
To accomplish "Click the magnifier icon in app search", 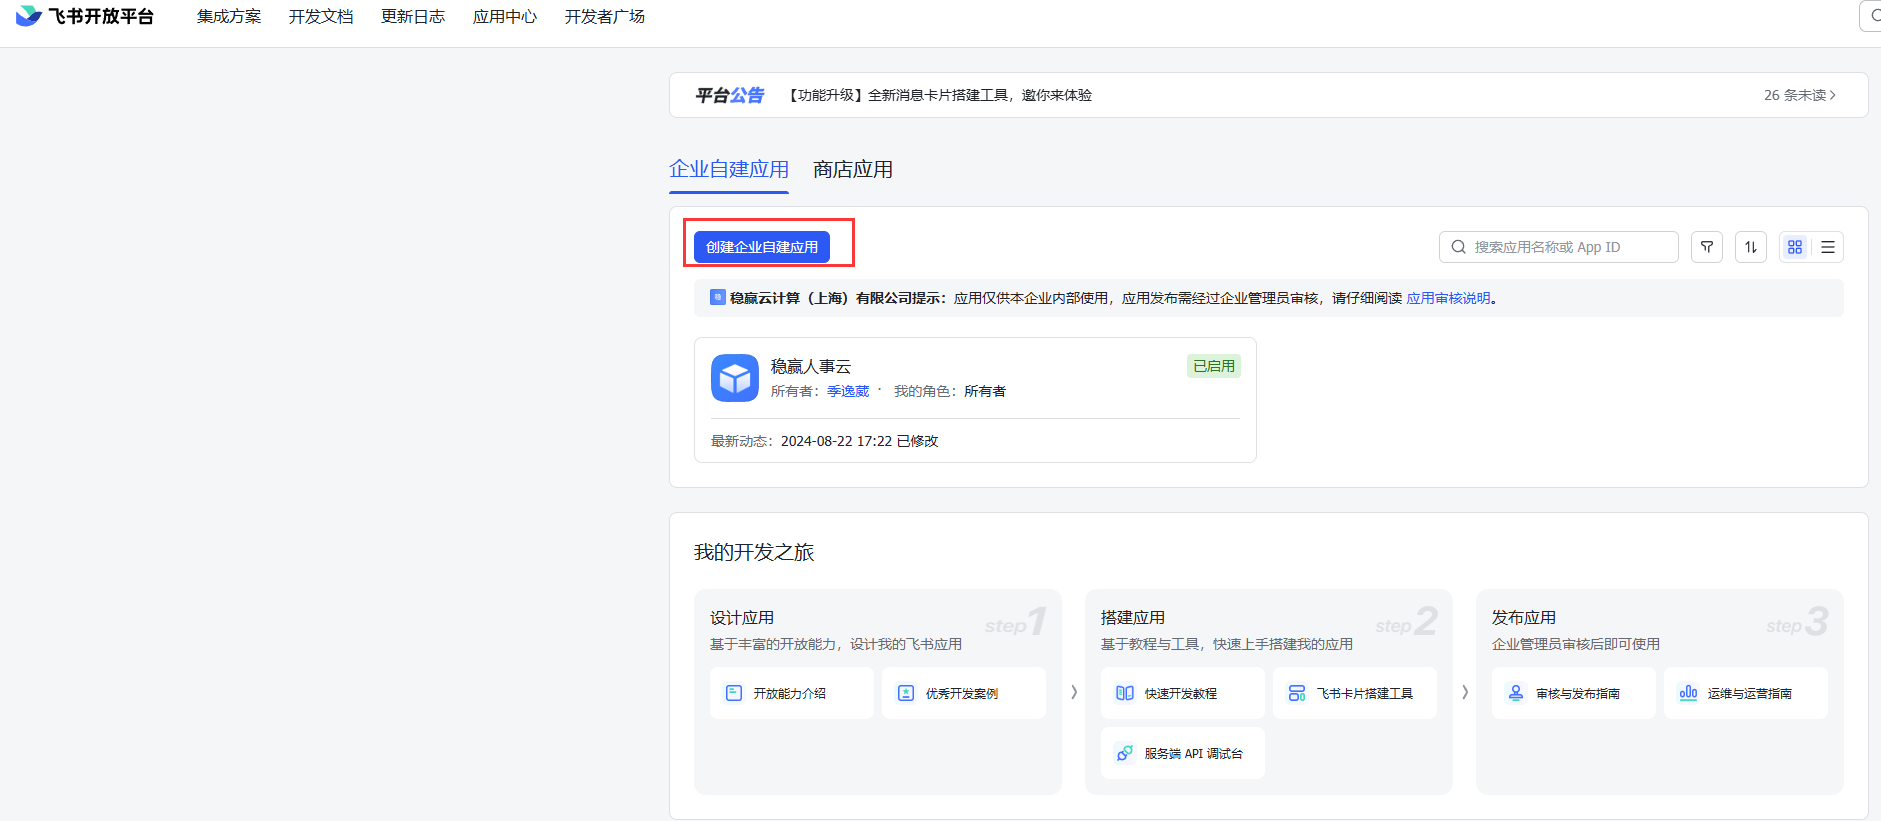I will 1459,247.
